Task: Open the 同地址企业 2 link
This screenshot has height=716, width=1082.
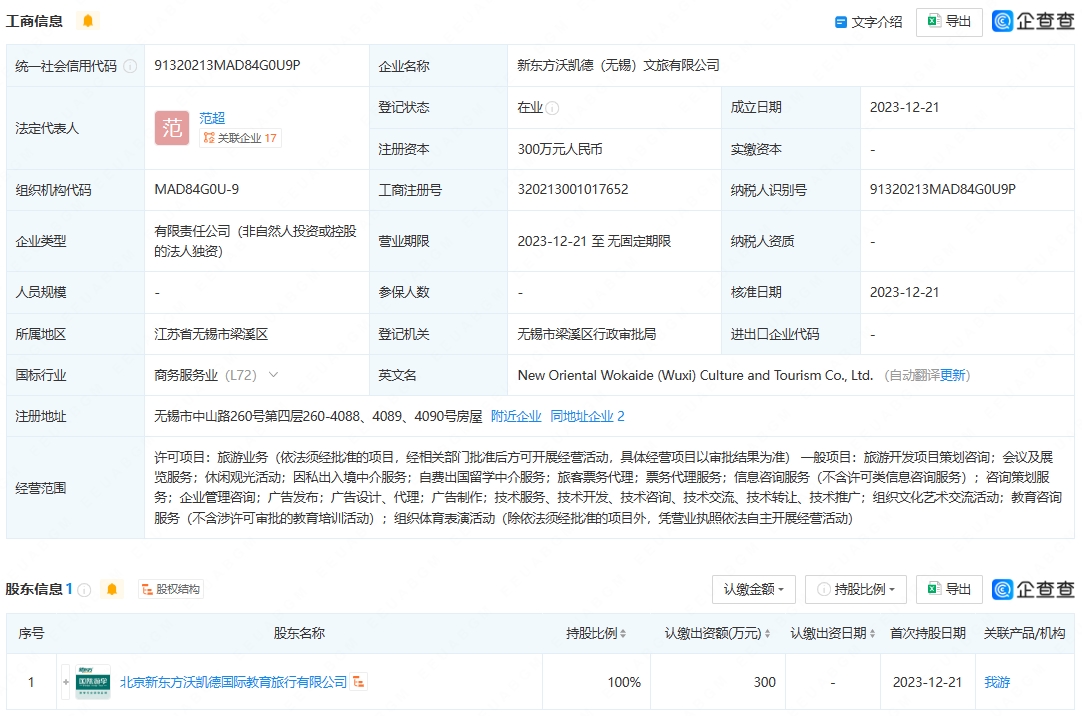Action: [587, 416]
